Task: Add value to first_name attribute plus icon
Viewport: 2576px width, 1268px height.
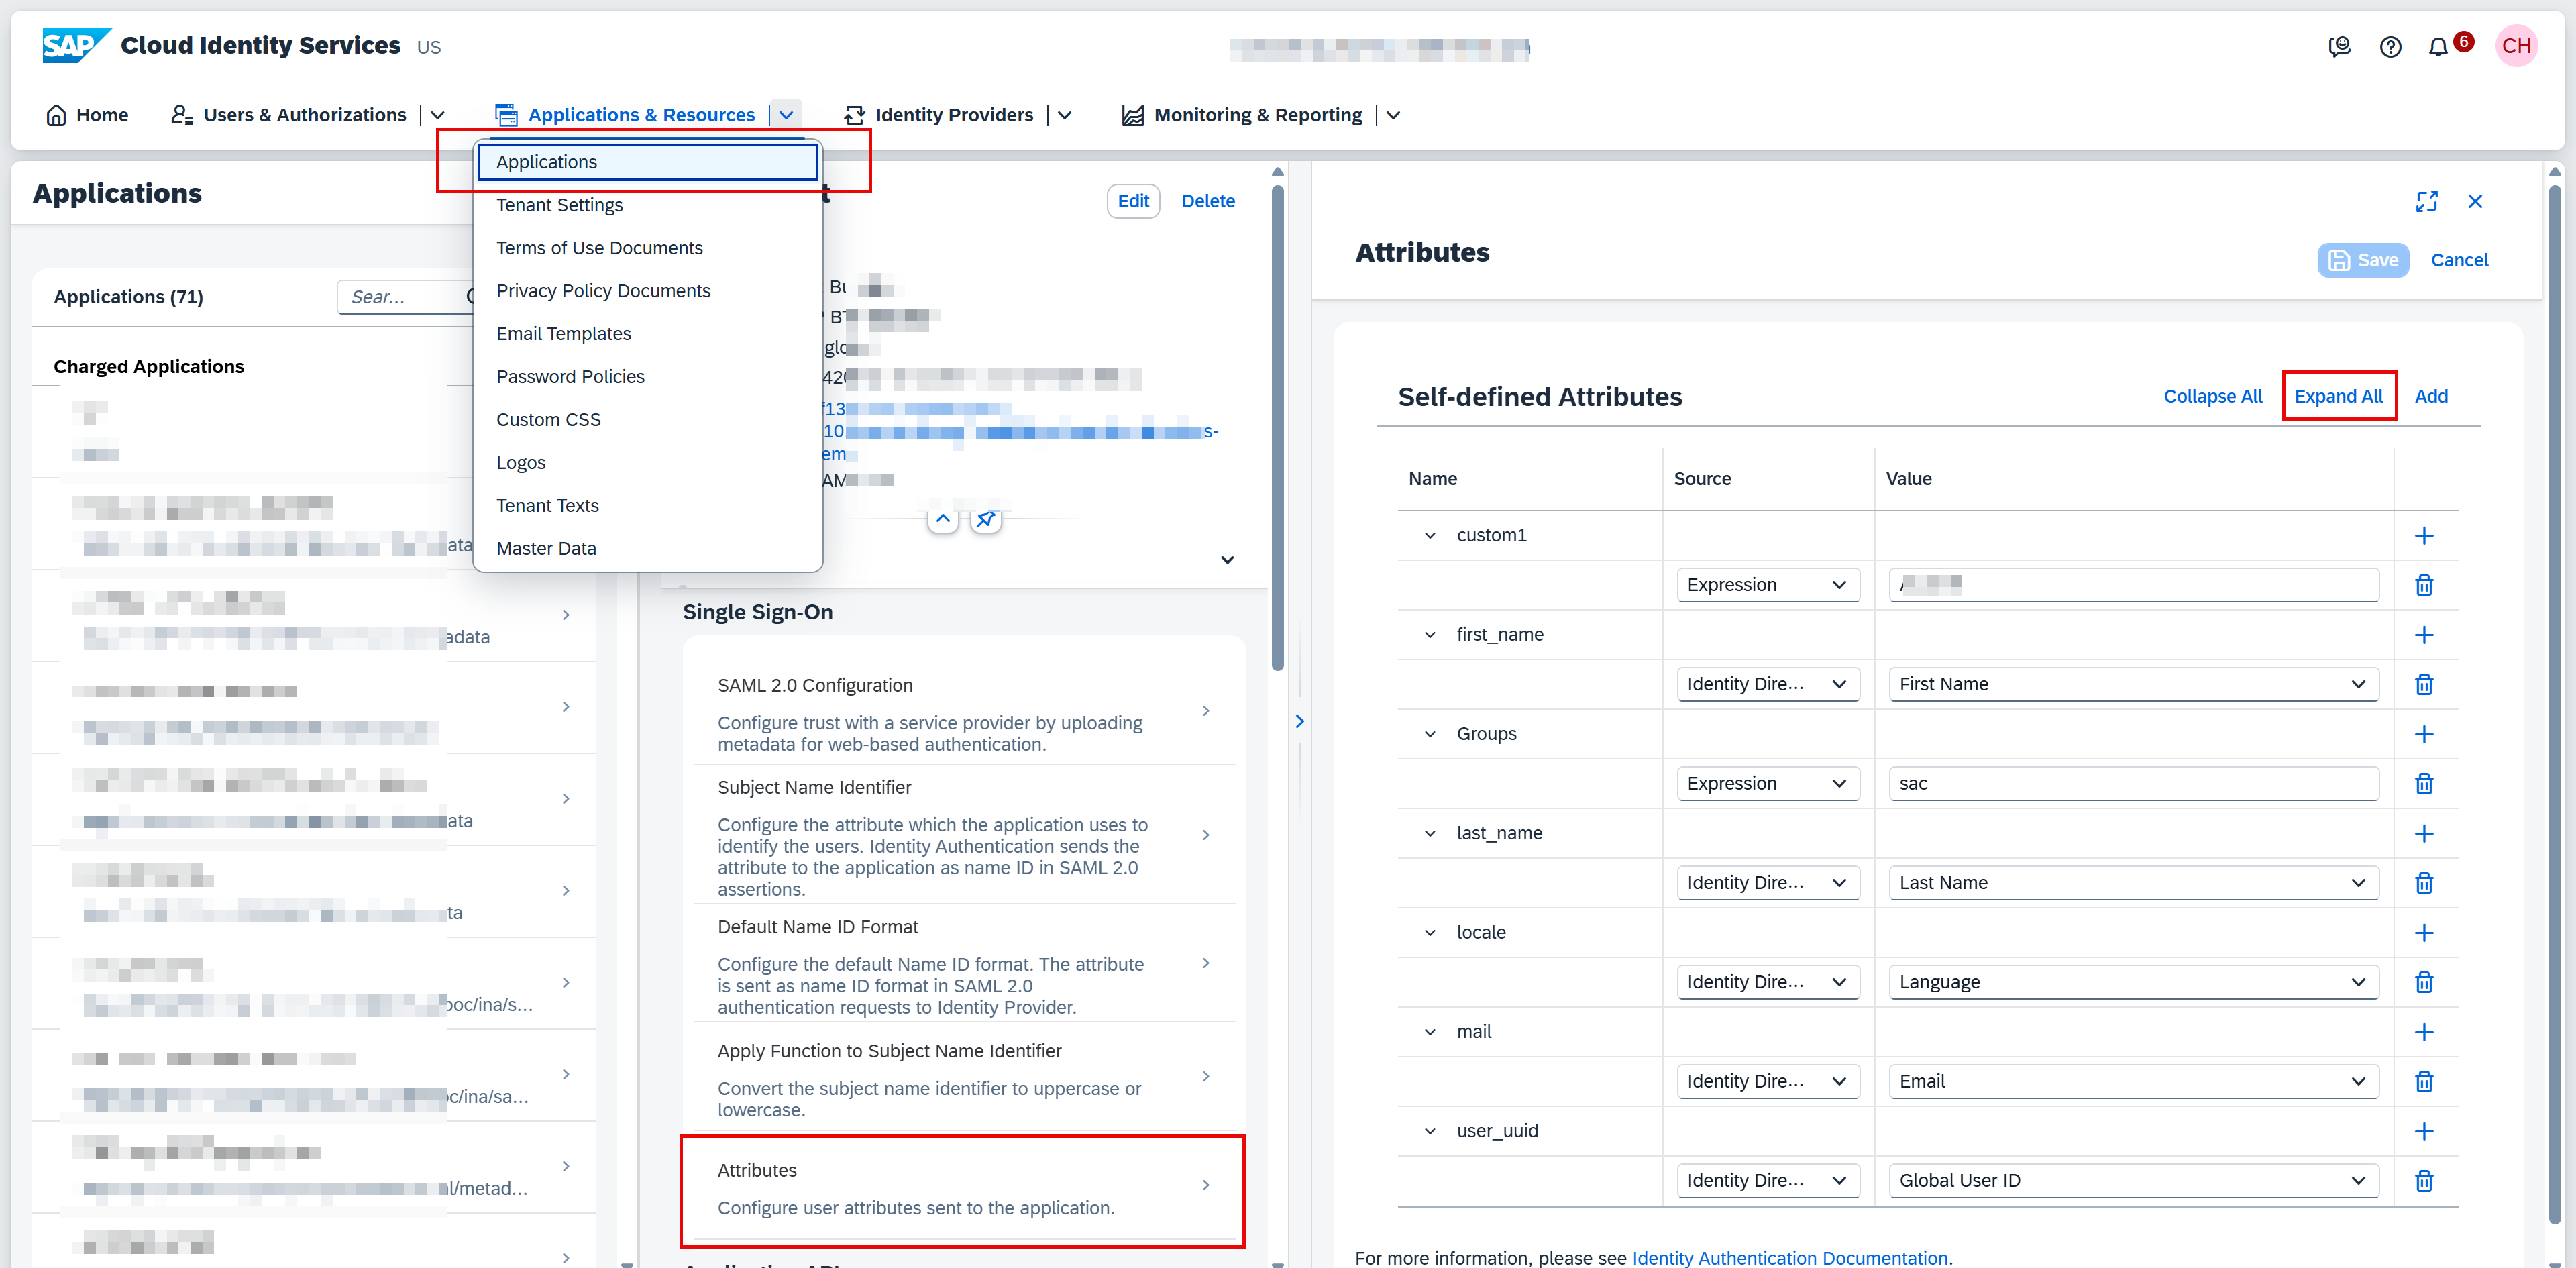Action: [x=2424, y=635]
